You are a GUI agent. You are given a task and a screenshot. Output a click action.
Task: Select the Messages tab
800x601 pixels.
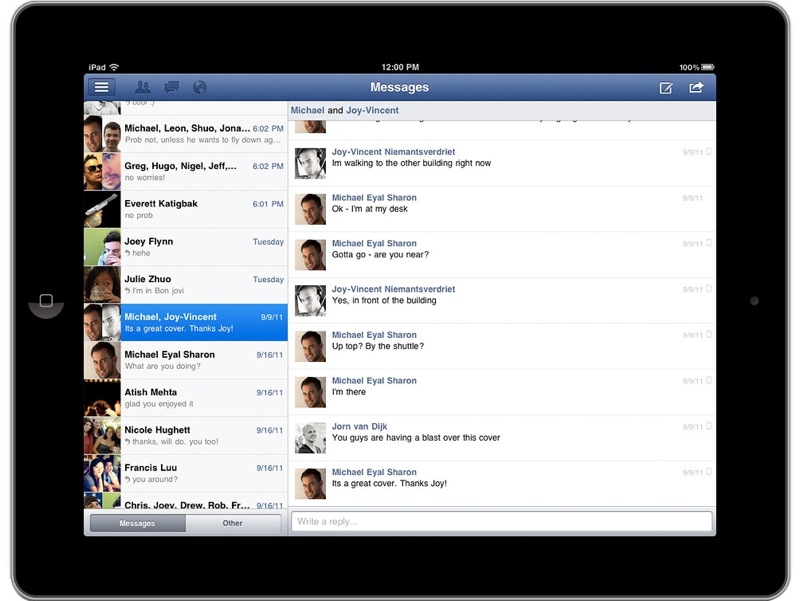pos(139,522)
